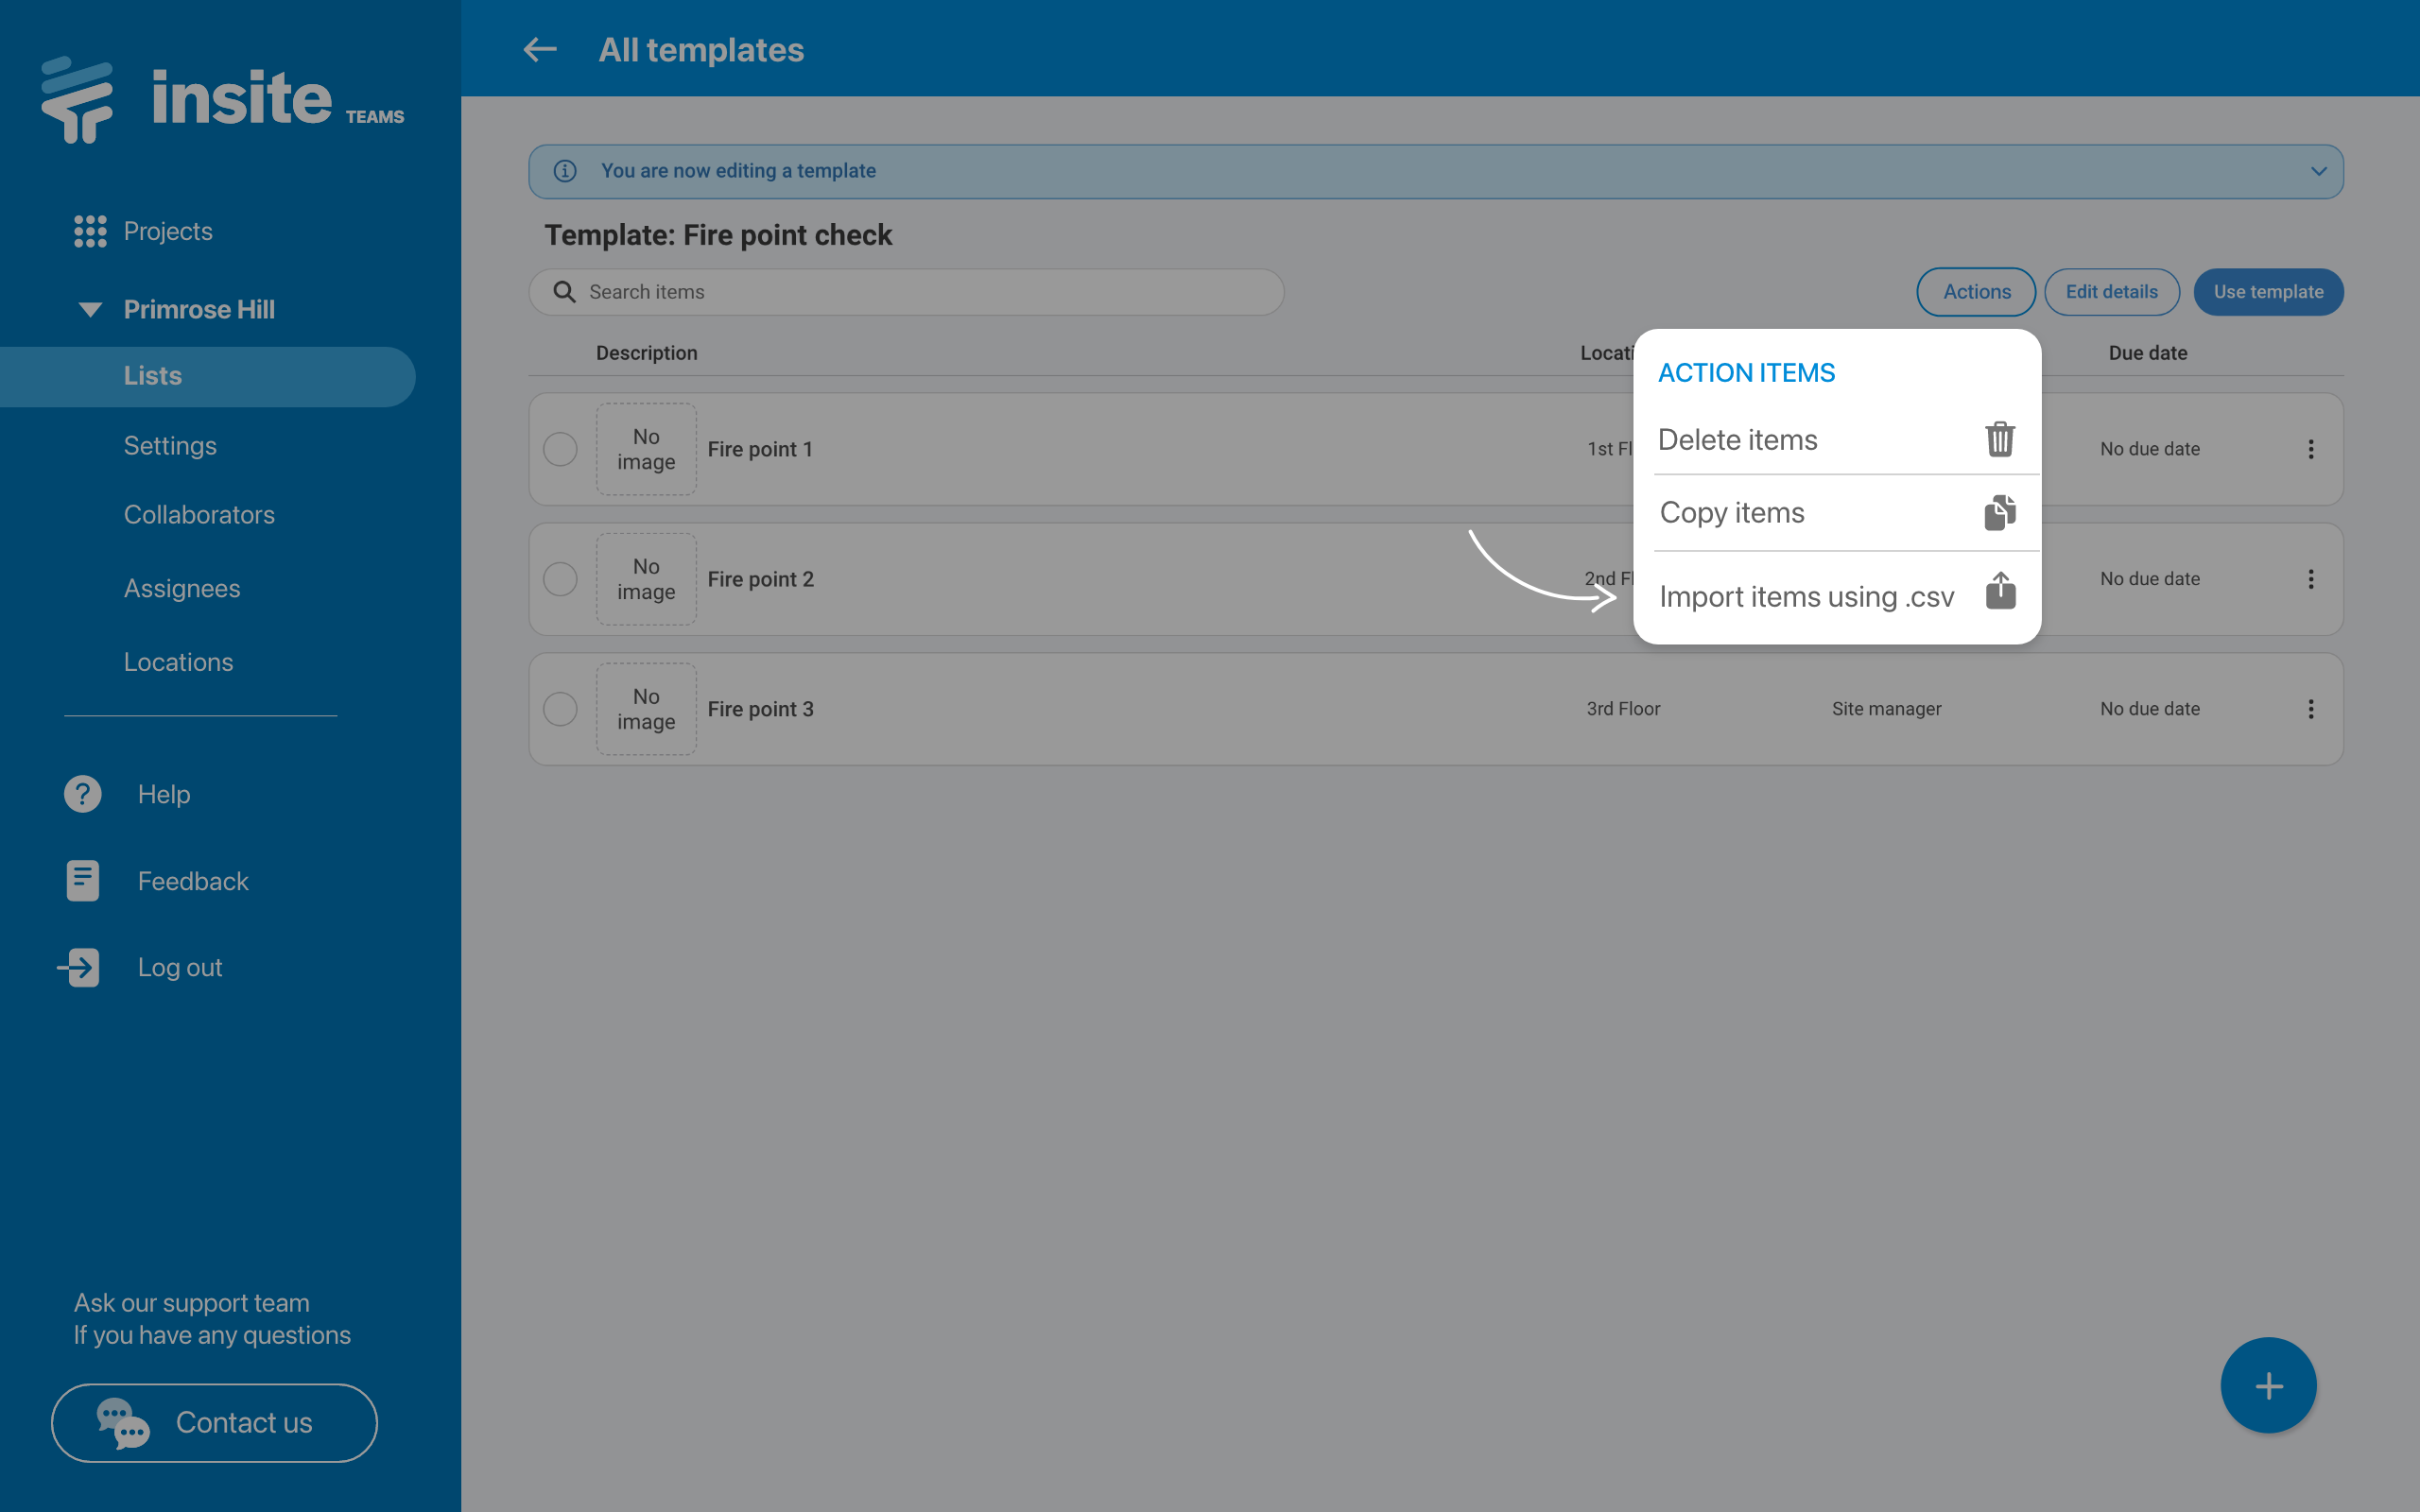Focus the Search items field
The width and height of the screenshot is (2420, 1512).
(920, 292)
